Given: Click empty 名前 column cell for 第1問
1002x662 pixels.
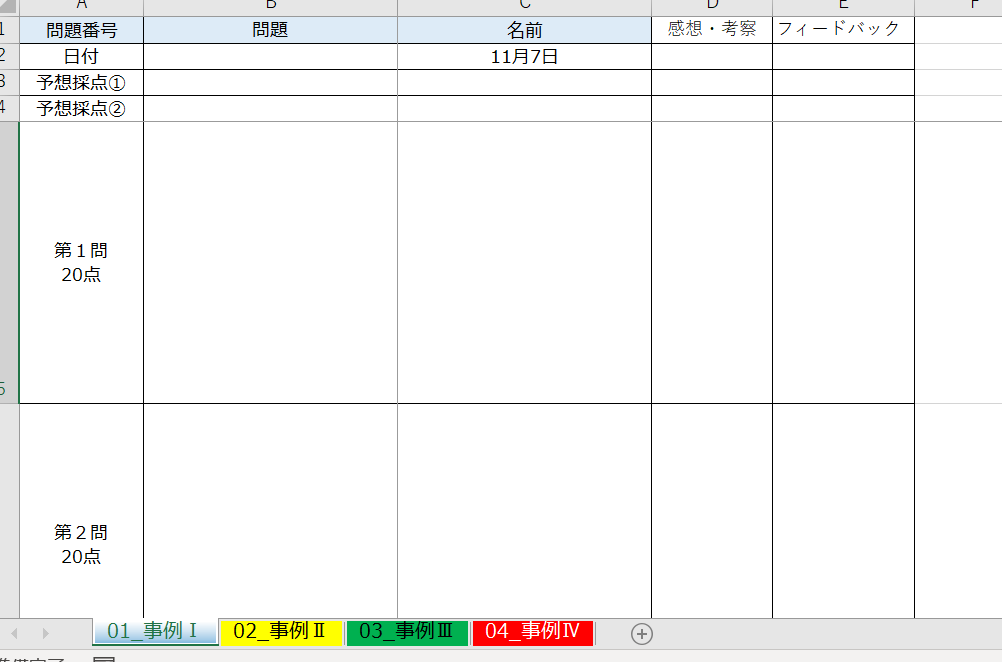Looking at the screenshot, I should click(524, 263).
